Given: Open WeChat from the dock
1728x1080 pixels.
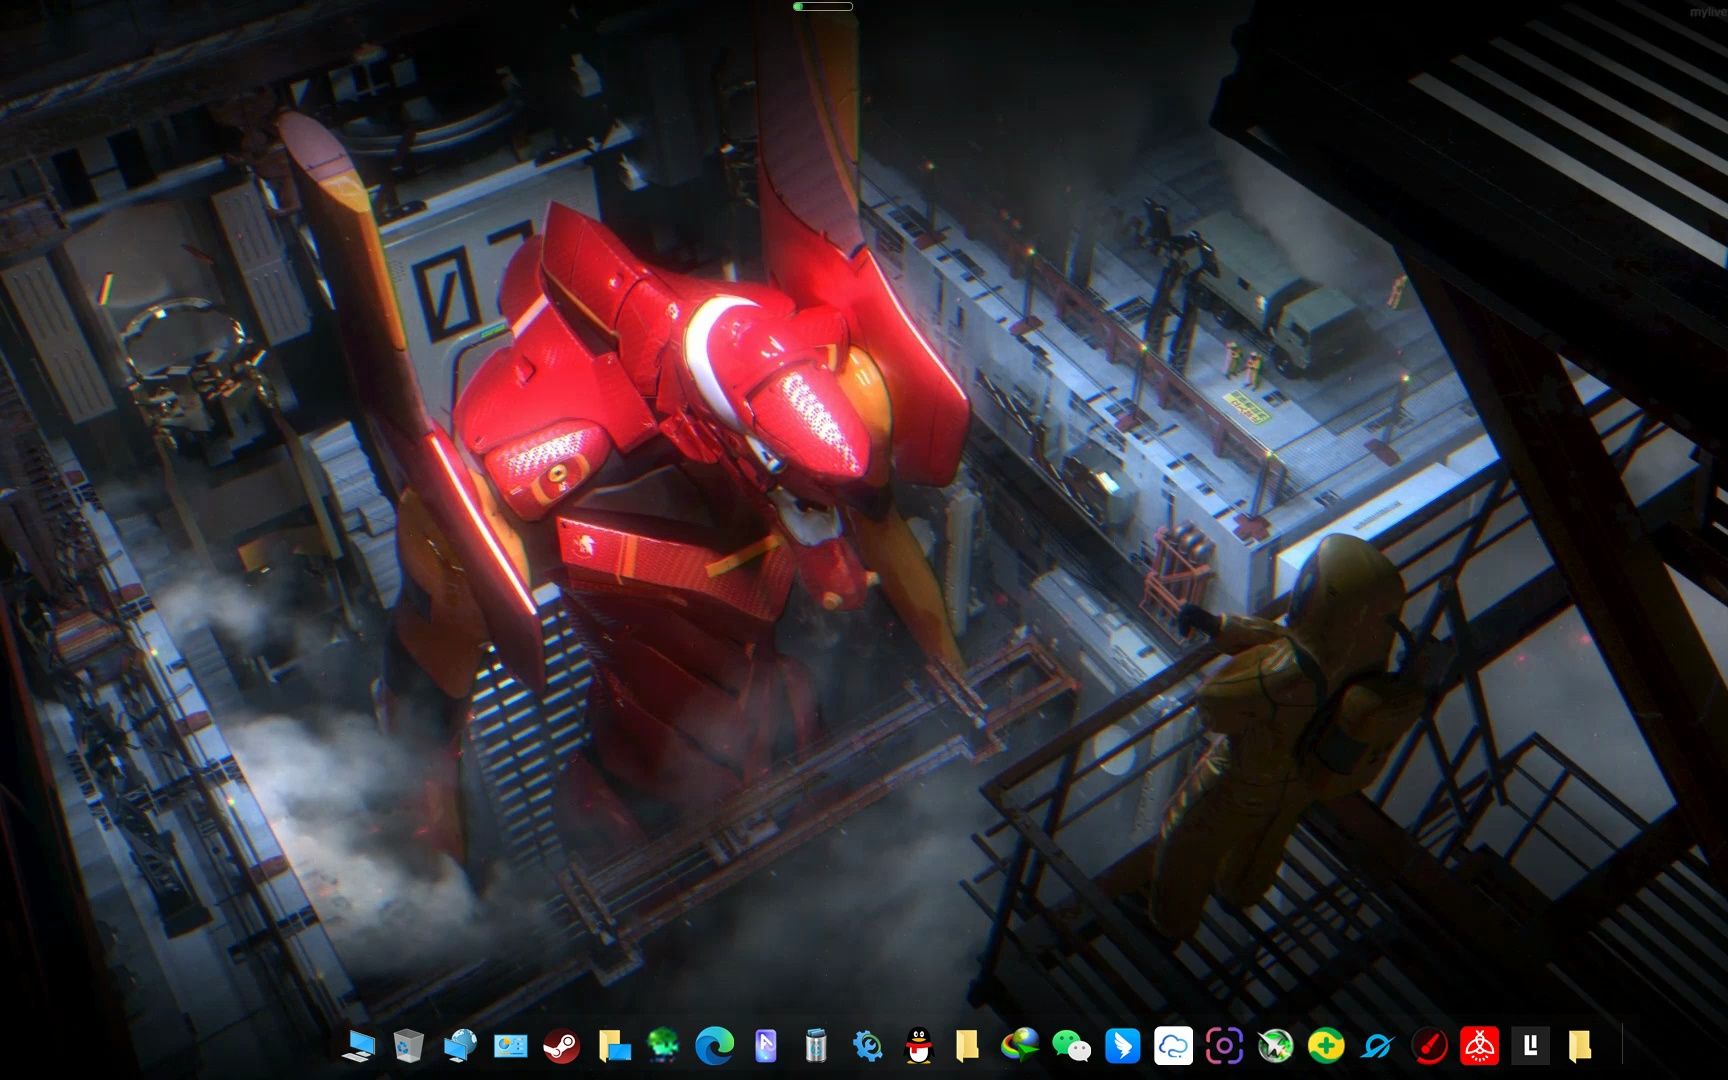Looking at the screenshot, I should 1071,1046.
